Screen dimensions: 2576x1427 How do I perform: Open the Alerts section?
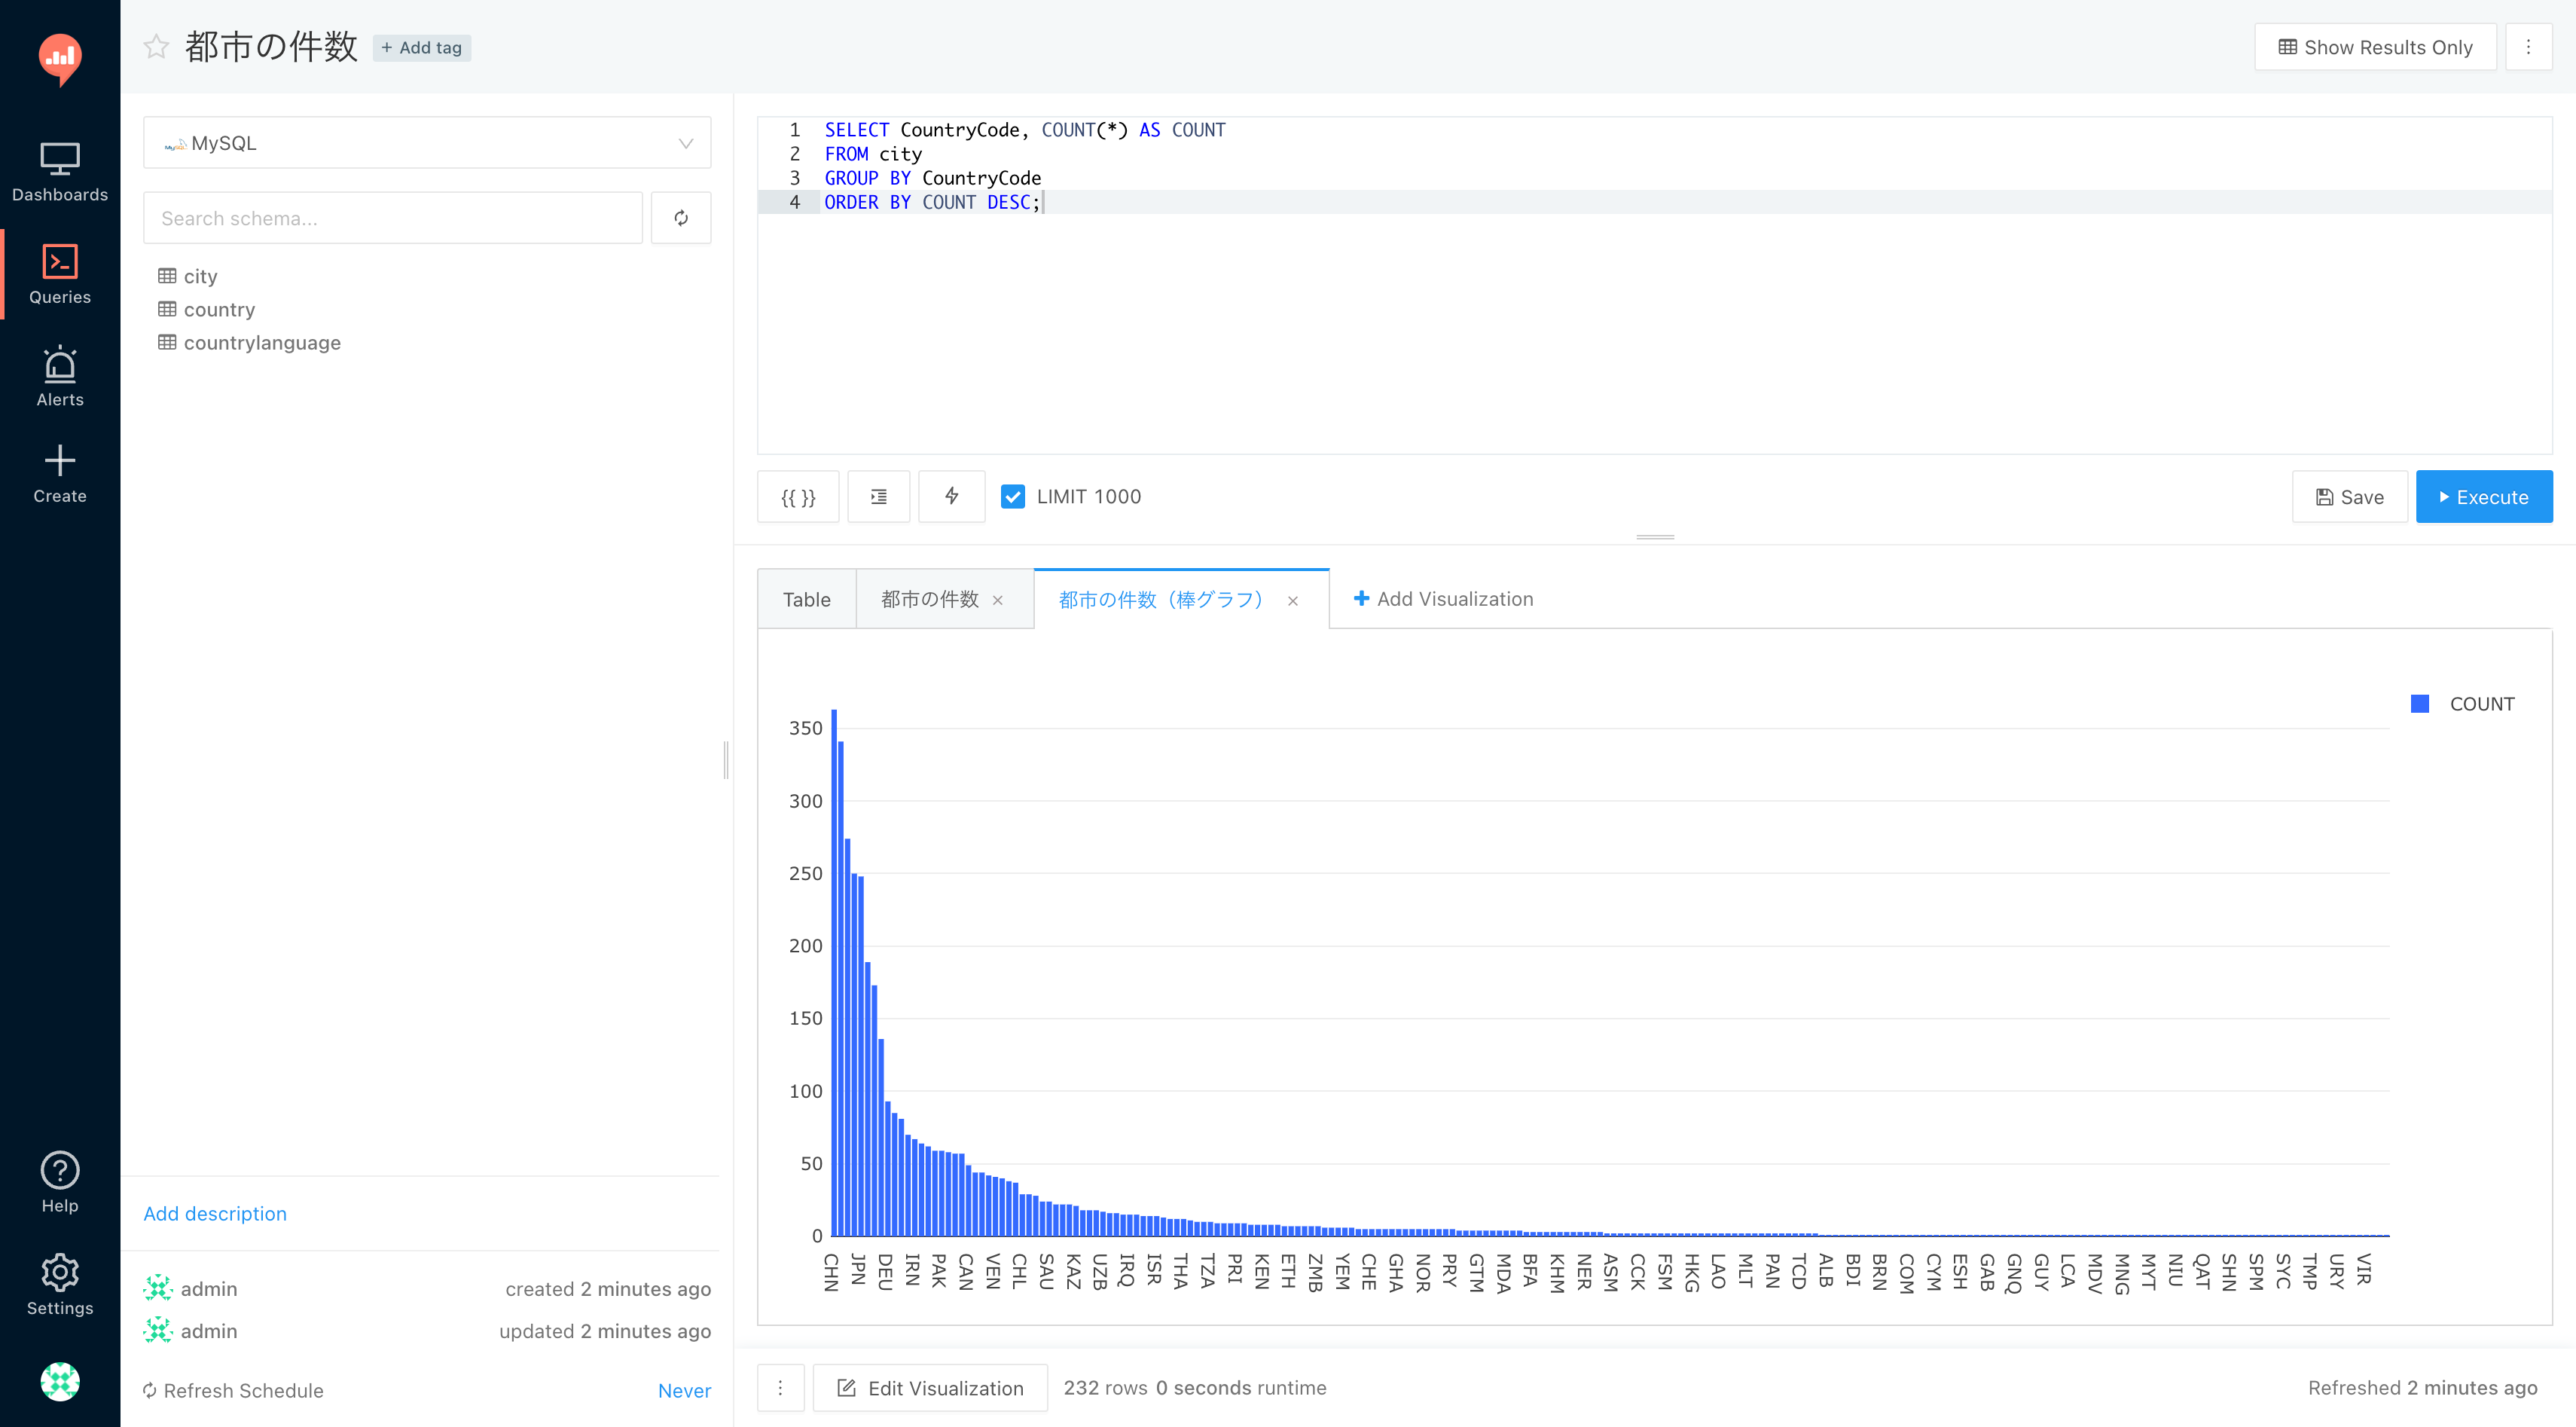60,377
